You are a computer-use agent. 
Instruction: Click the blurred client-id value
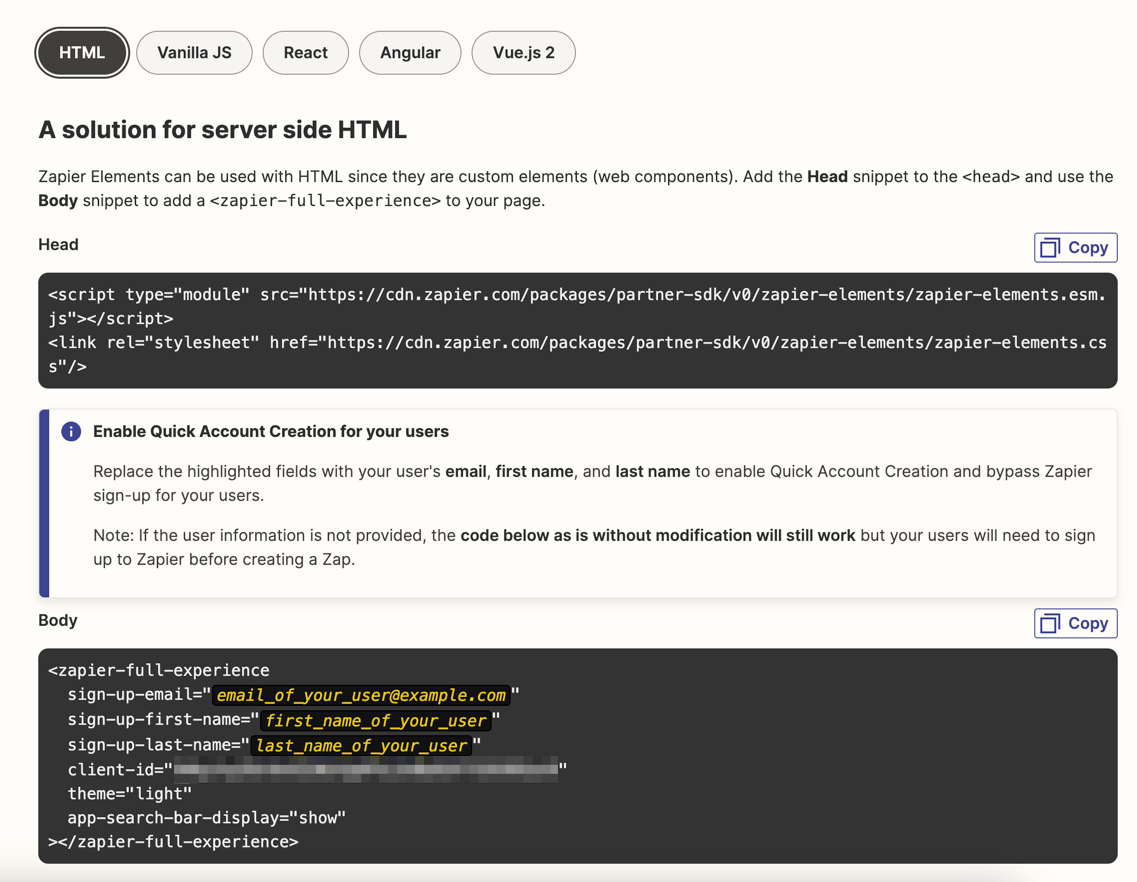pyautogui.click(x=366, y=770)
